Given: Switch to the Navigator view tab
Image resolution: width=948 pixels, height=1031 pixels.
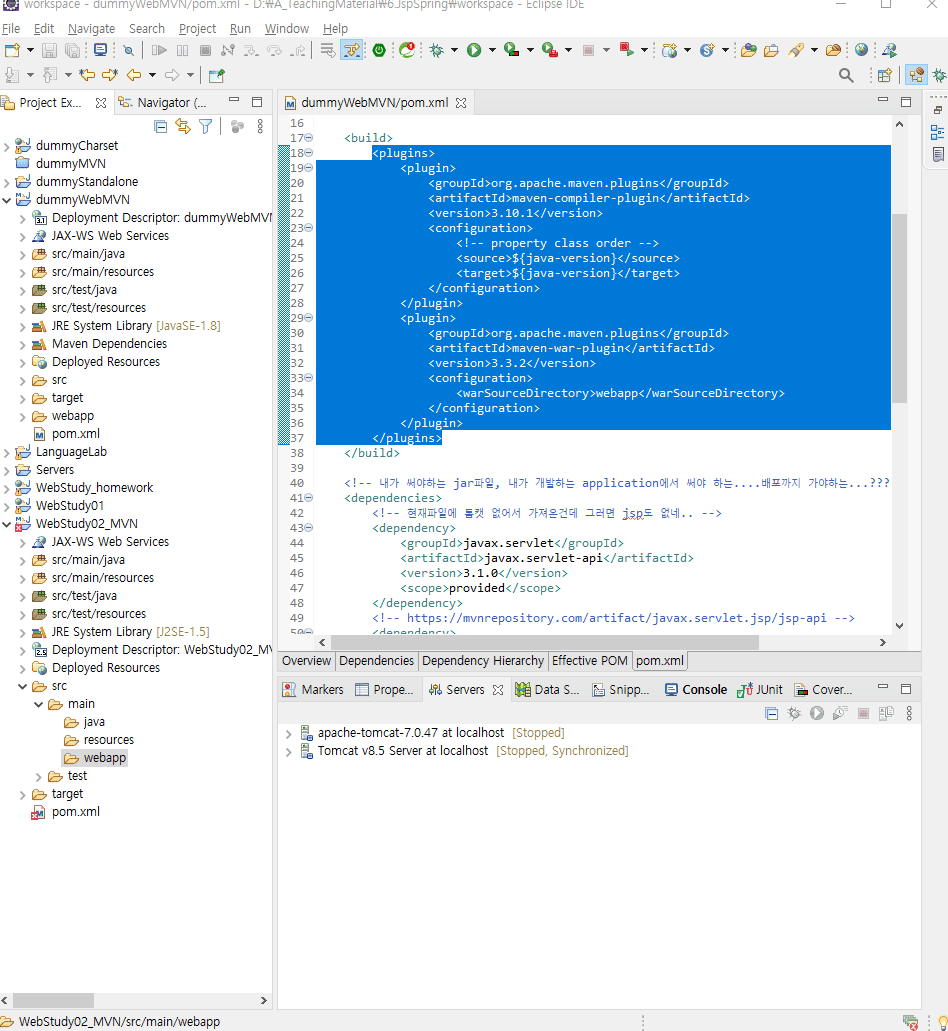Looking at the screenshot, I should point(163,103).
